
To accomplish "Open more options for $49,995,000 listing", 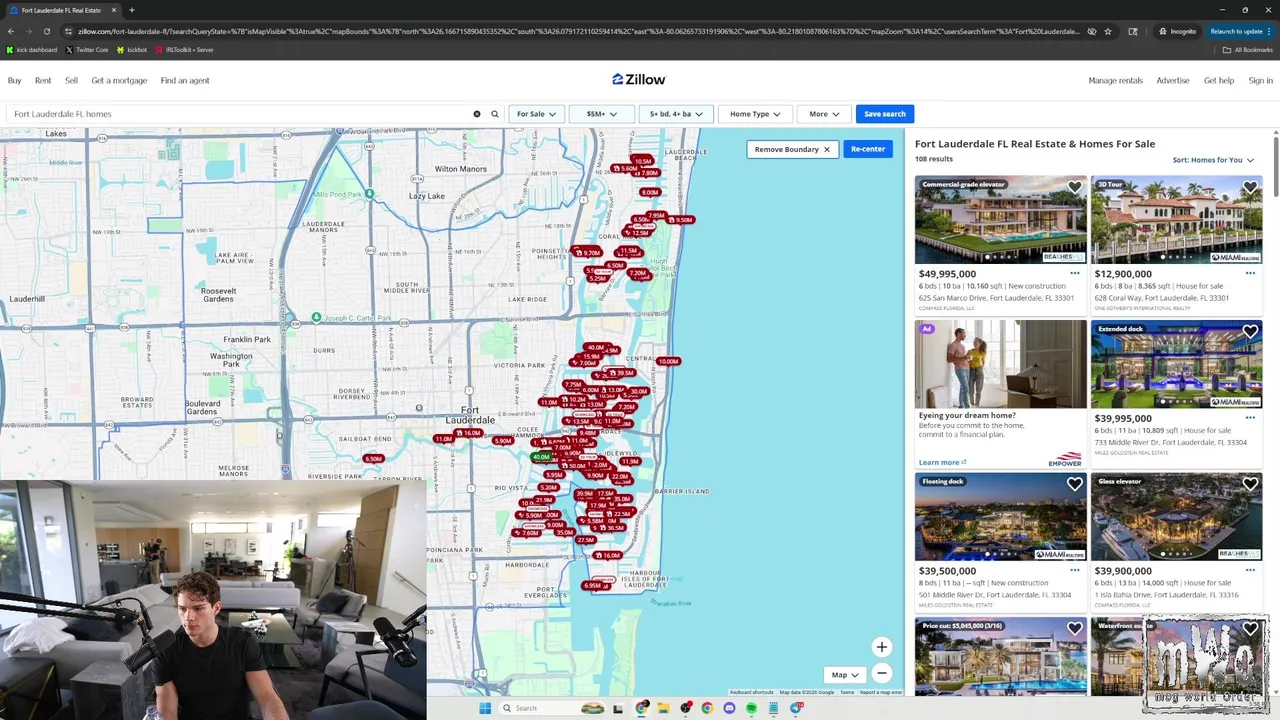I will [x=1074, y=273].
